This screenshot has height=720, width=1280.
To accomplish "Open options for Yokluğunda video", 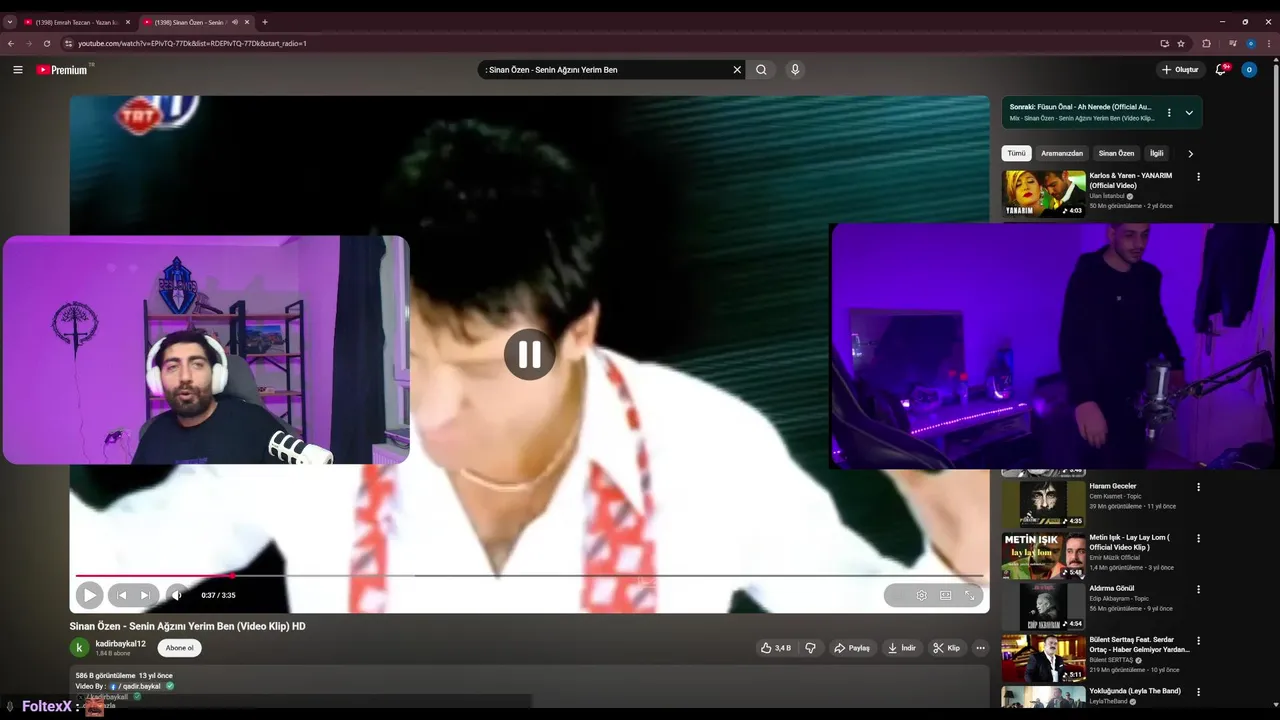I will click(1198, 692).
